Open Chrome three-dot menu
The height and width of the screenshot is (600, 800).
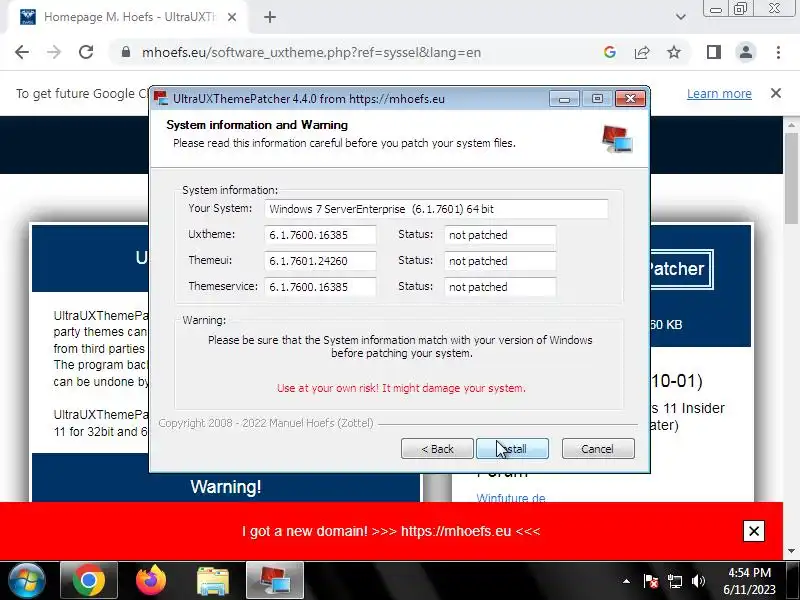778,52
